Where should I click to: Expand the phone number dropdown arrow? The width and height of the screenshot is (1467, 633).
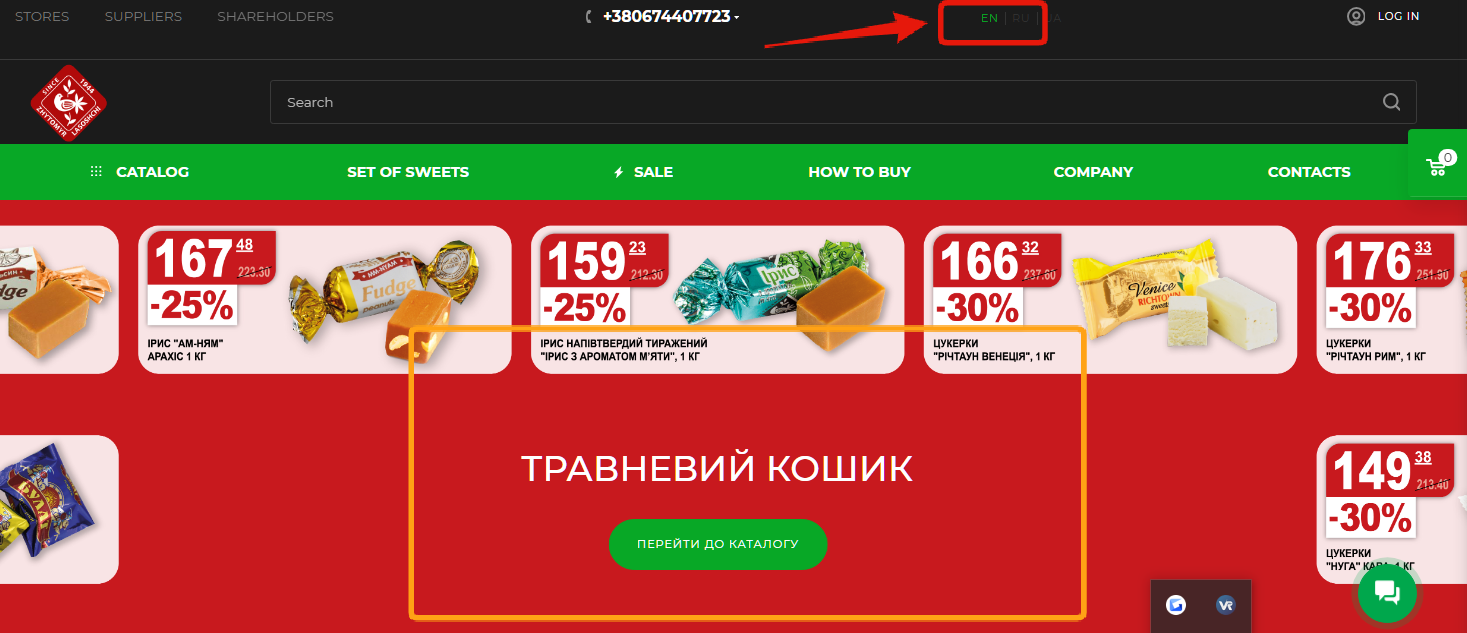click(x=737, y=18)
